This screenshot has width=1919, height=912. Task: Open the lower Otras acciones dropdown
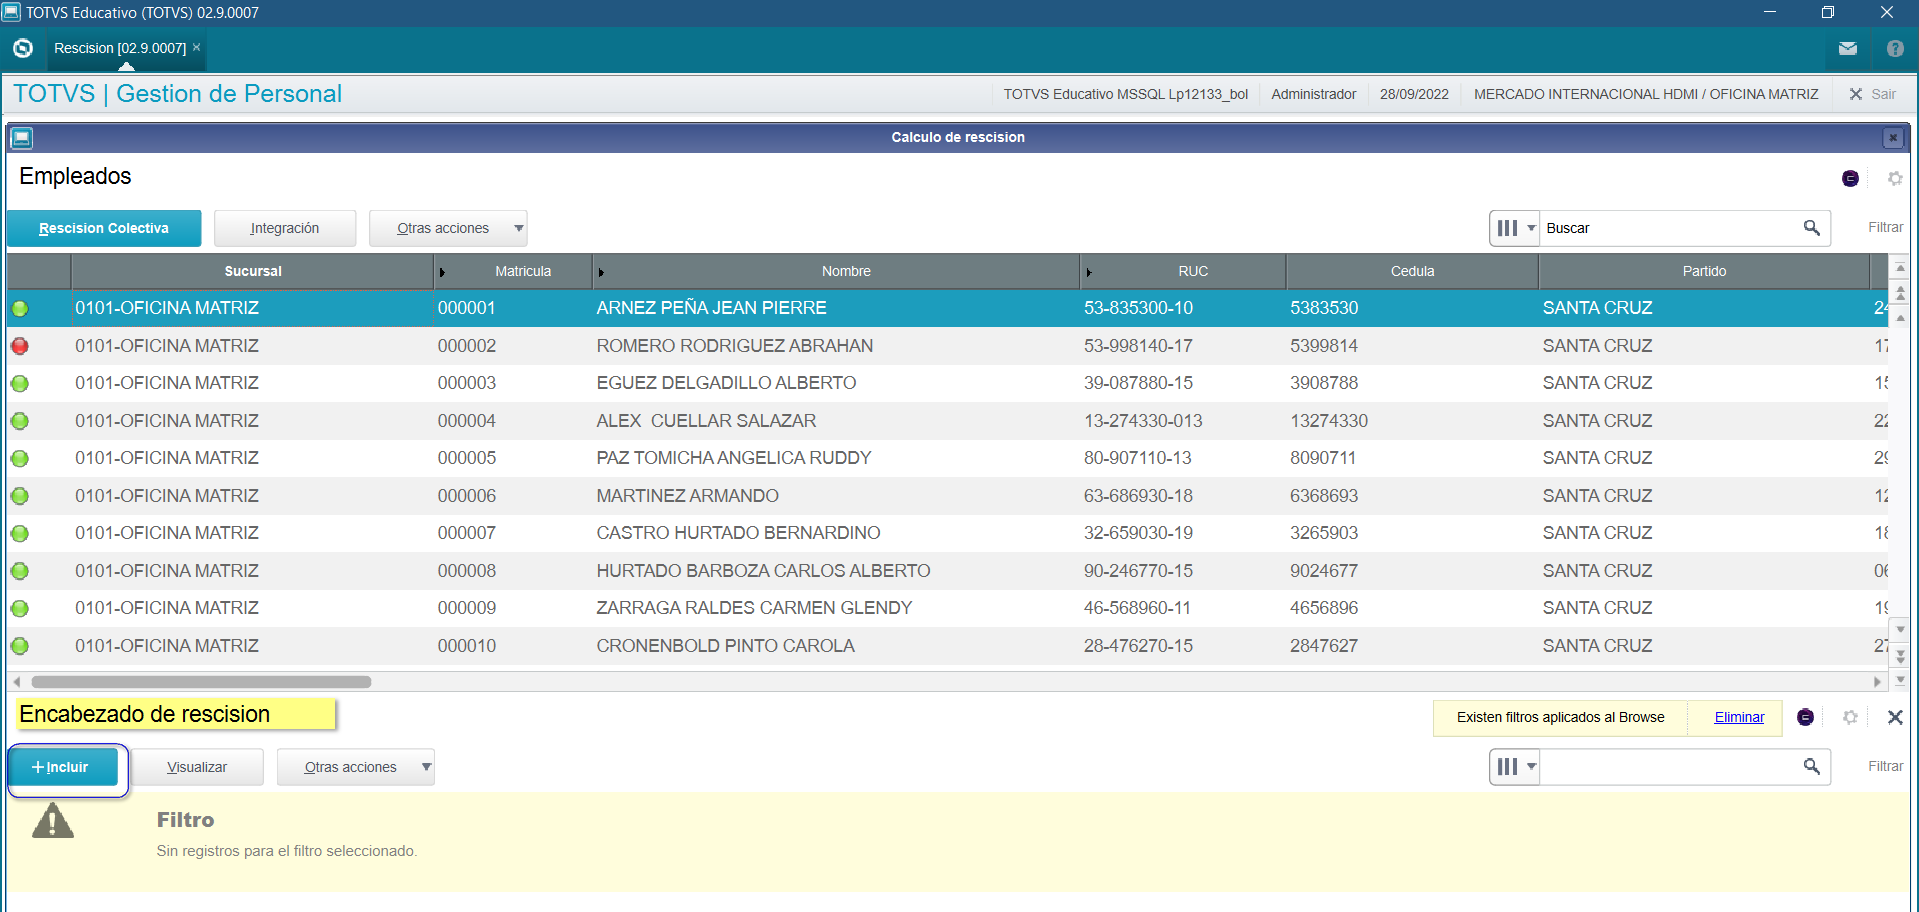click(x=426, y=767)
